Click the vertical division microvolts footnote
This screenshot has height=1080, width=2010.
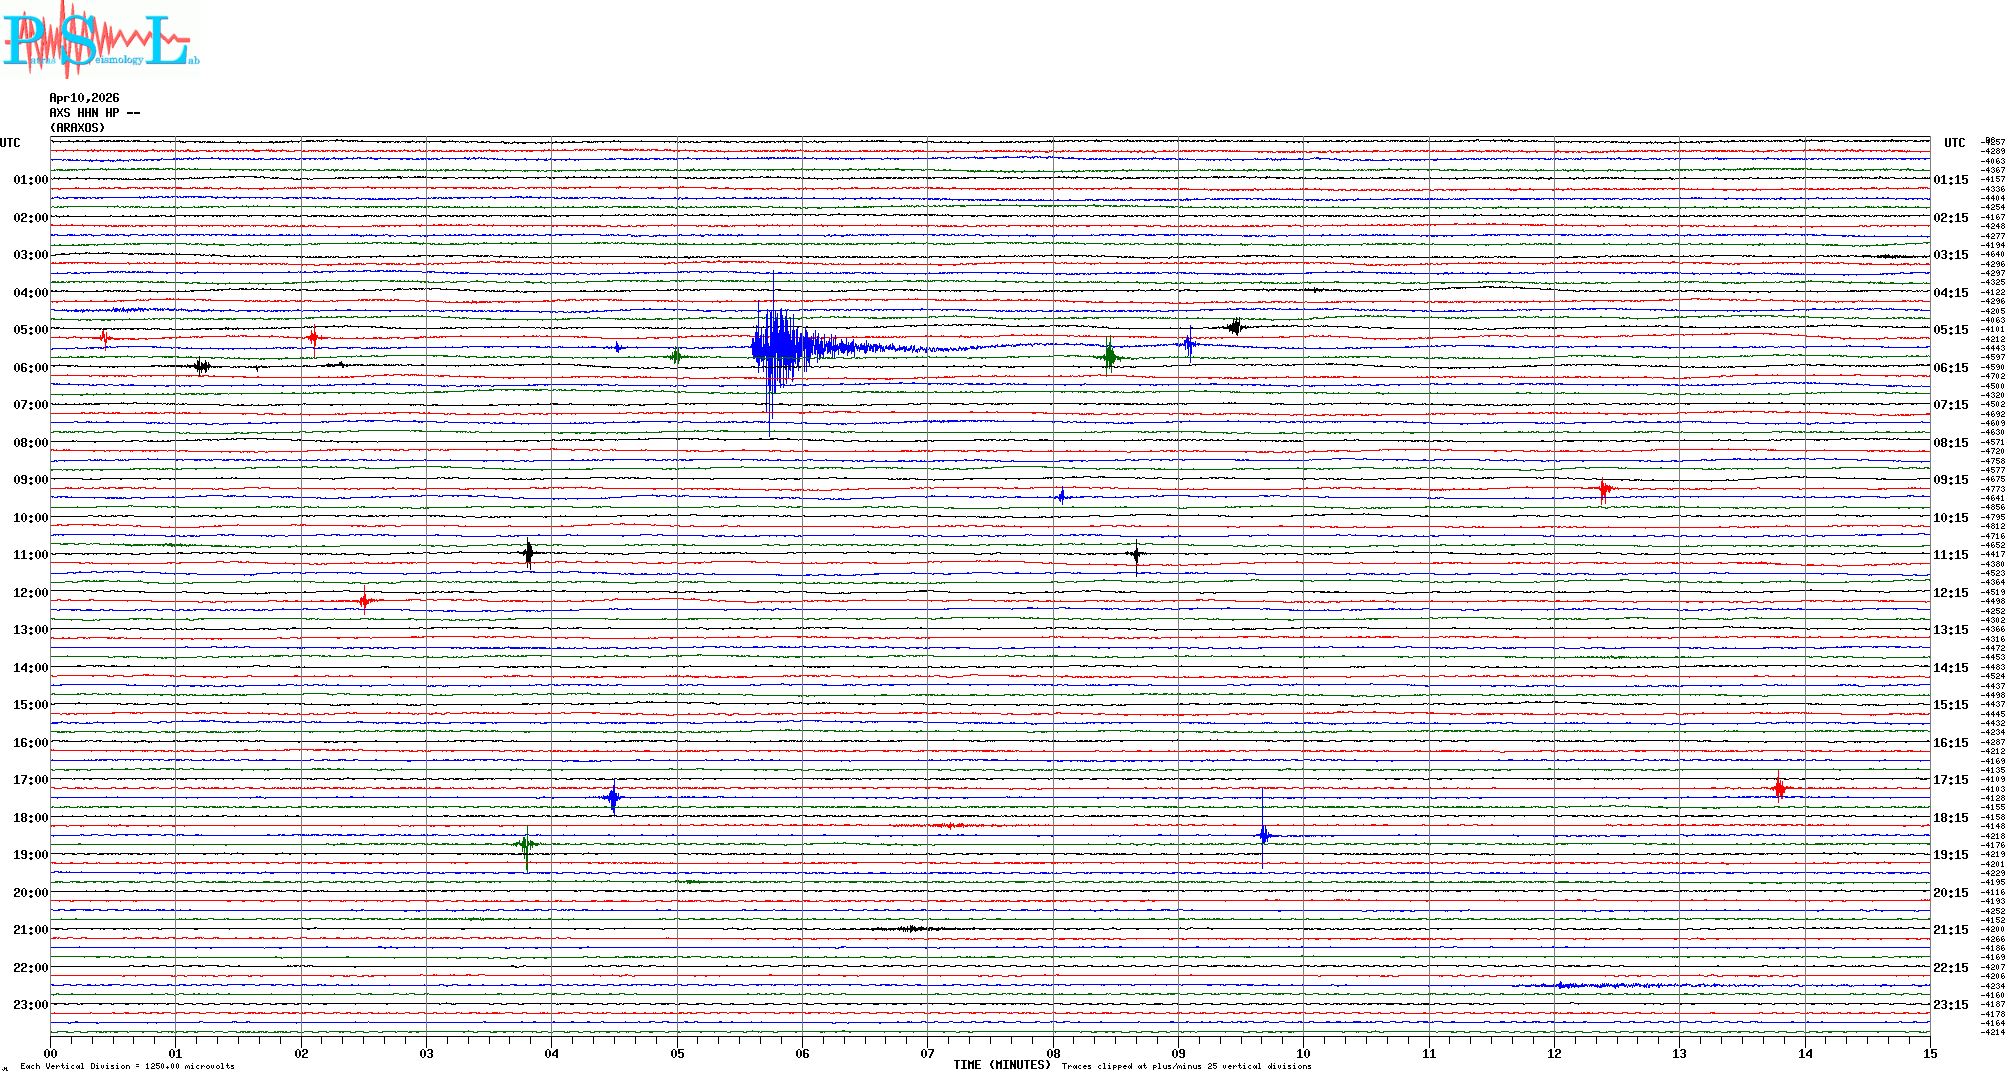pyautogui.click(x=127, y=1066)
